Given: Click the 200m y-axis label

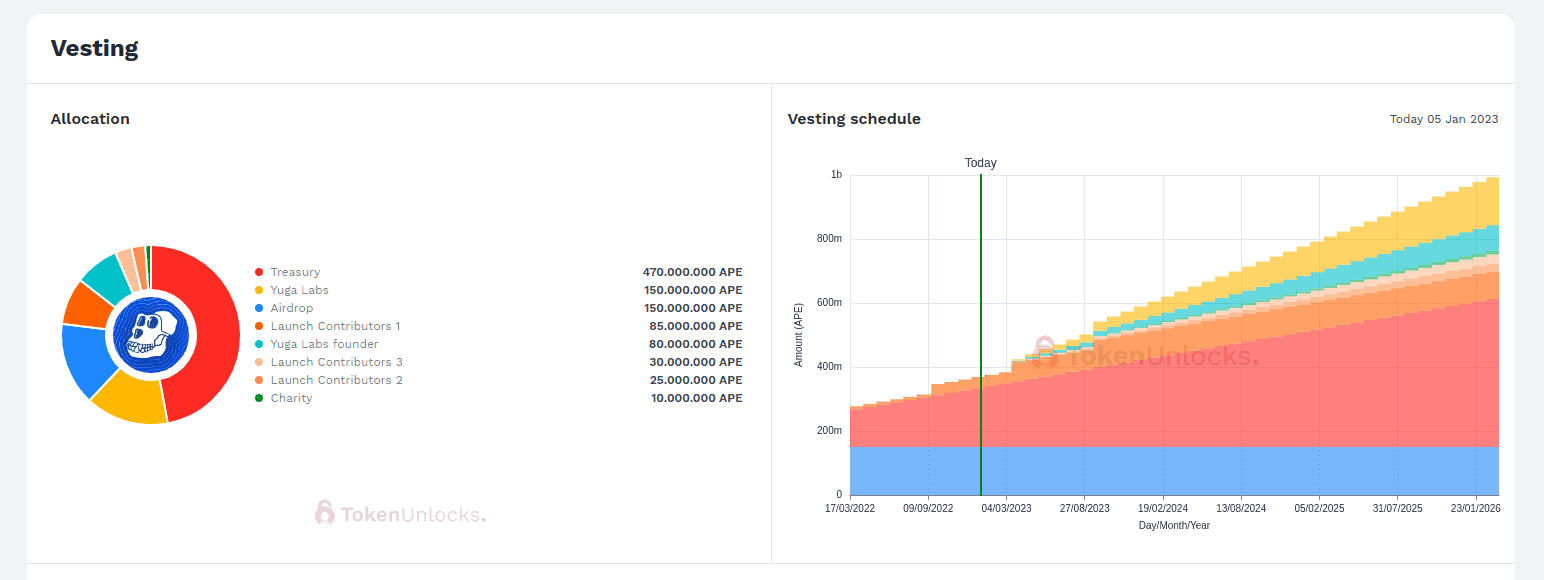Looking at the screenshot, I should [x=830, y=431].
